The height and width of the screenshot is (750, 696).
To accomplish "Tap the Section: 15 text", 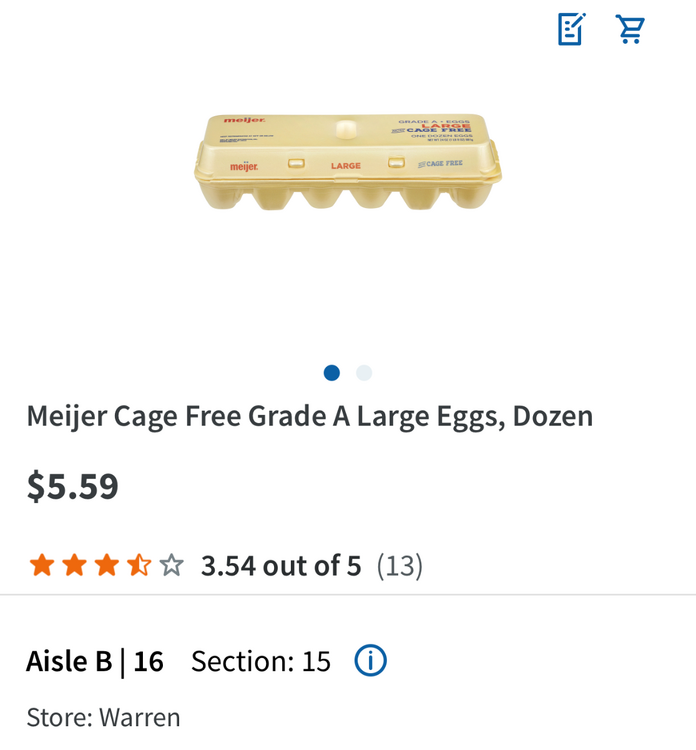I will coord(260,661).
